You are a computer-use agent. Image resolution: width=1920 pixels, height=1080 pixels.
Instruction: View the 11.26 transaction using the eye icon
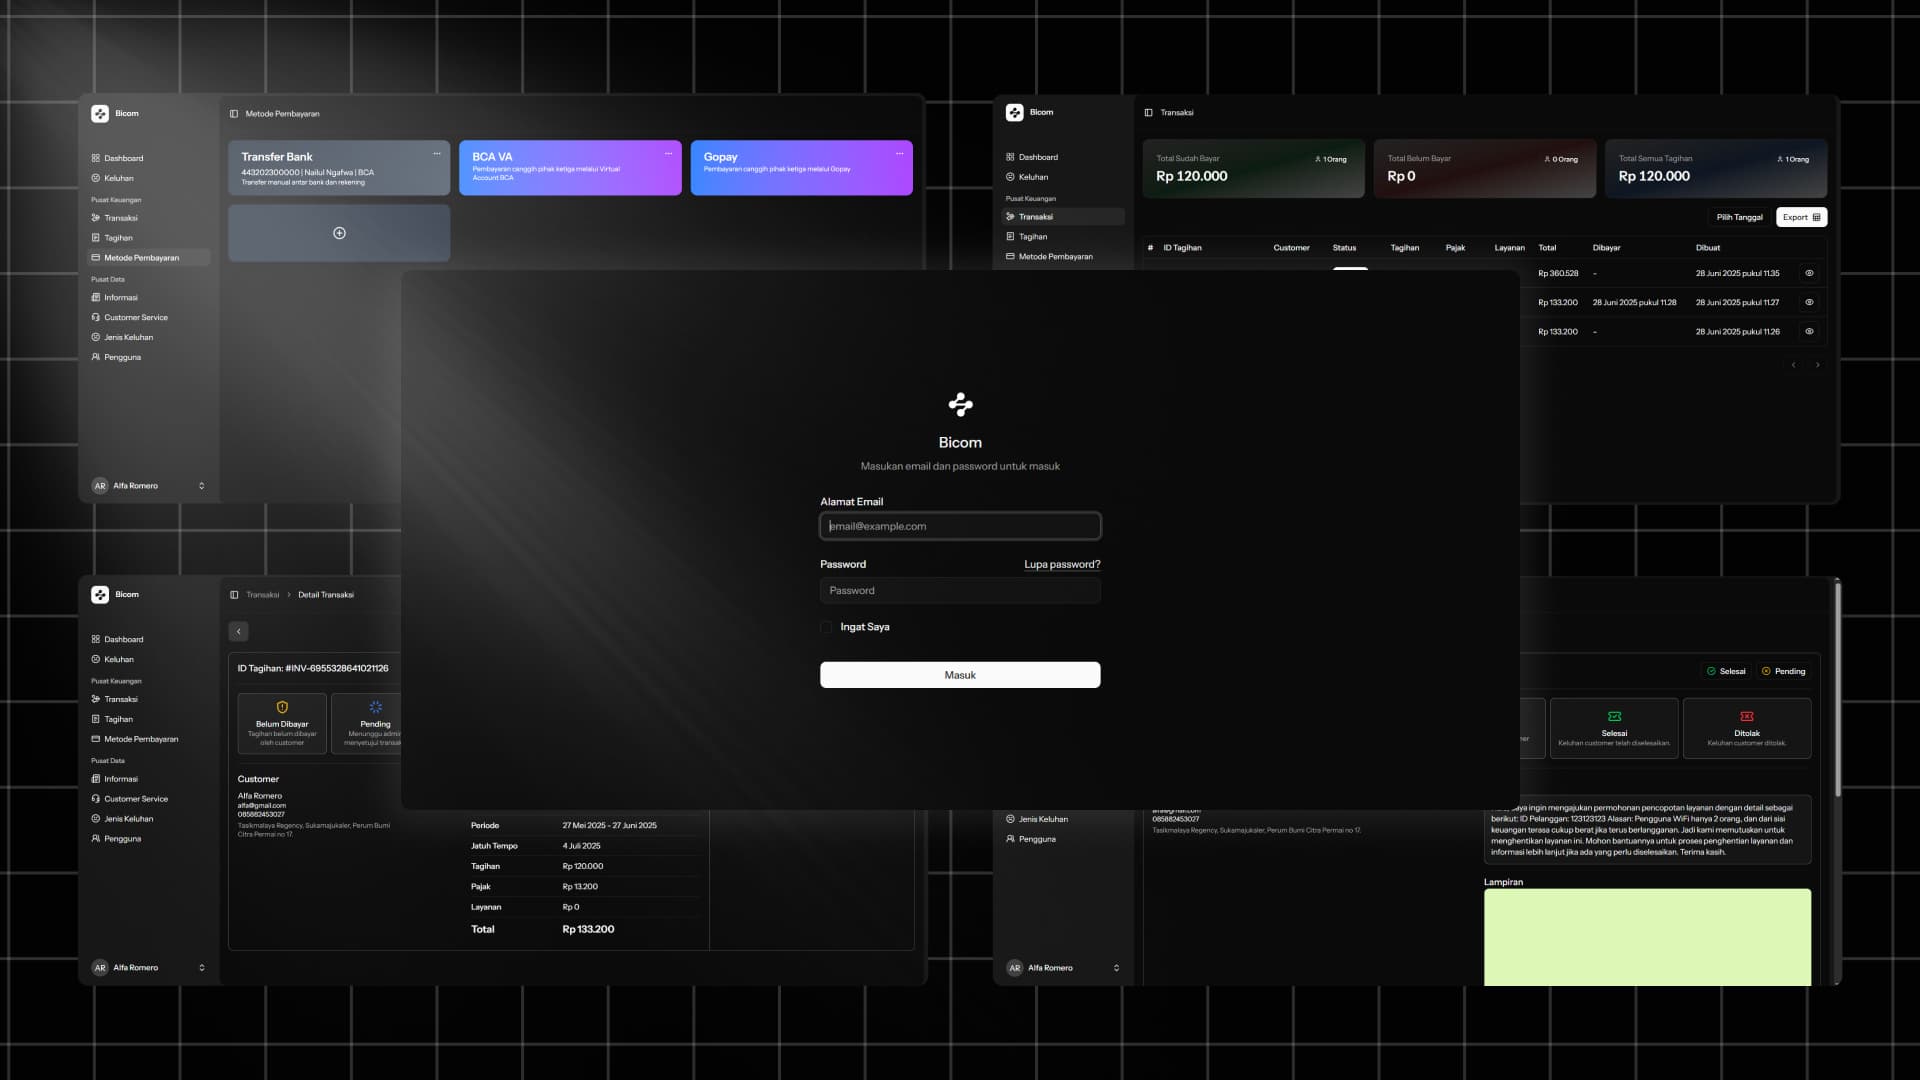pos(1809,331)
